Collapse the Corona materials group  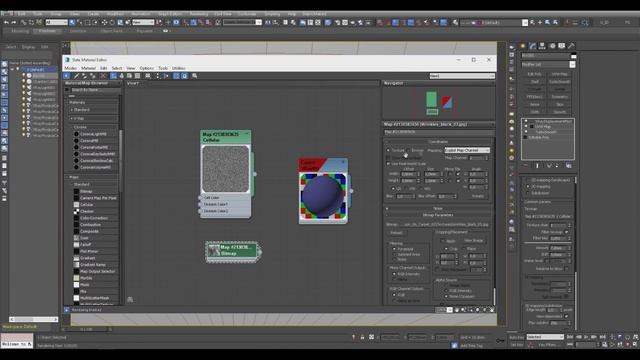pyautogui.click(x=80, y=127)
